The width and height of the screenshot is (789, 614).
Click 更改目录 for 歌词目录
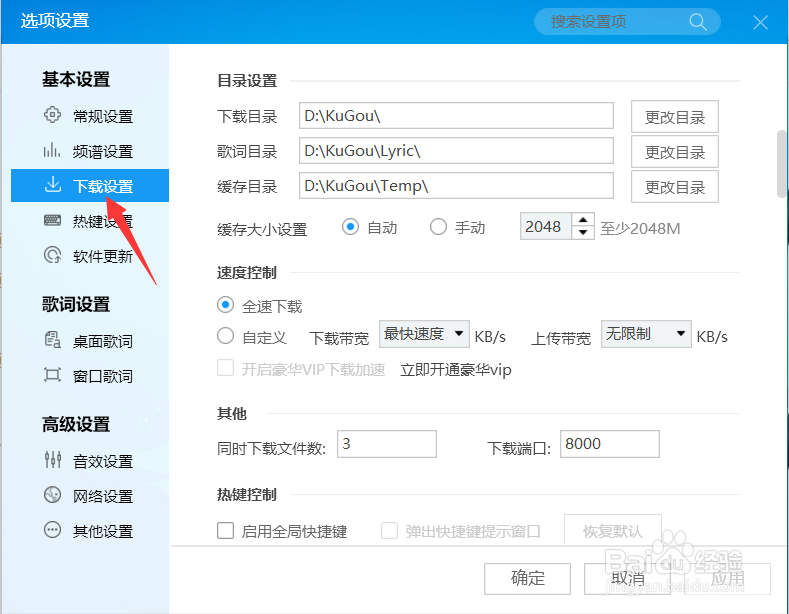pos(675,151)
